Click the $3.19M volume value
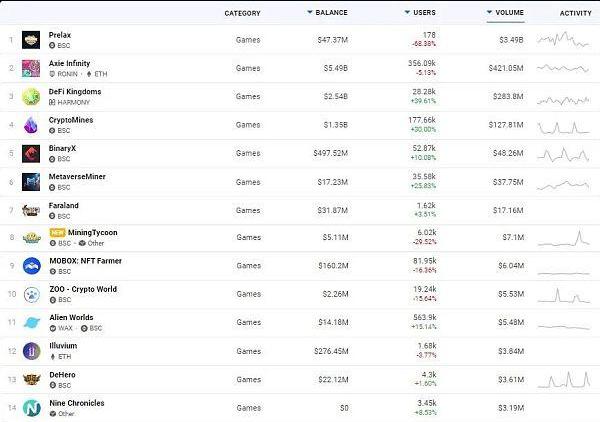This screenshot has height=422, width=600. [x=511, y=408]
